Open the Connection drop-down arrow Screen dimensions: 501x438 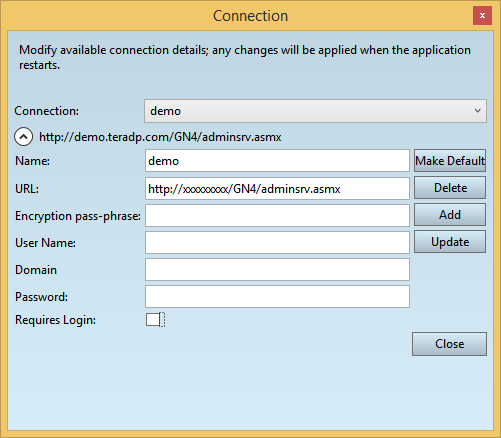coord(477,111)
